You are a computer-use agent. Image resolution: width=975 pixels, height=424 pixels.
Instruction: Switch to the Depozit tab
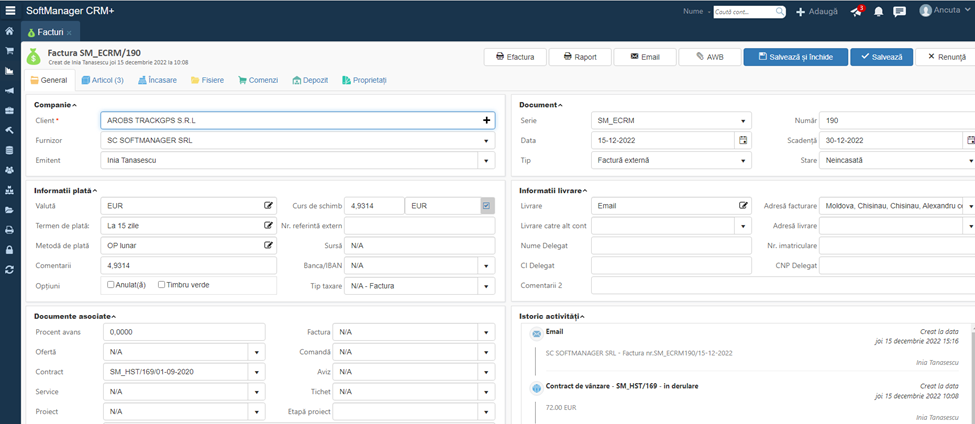click(x=310, y=80)
